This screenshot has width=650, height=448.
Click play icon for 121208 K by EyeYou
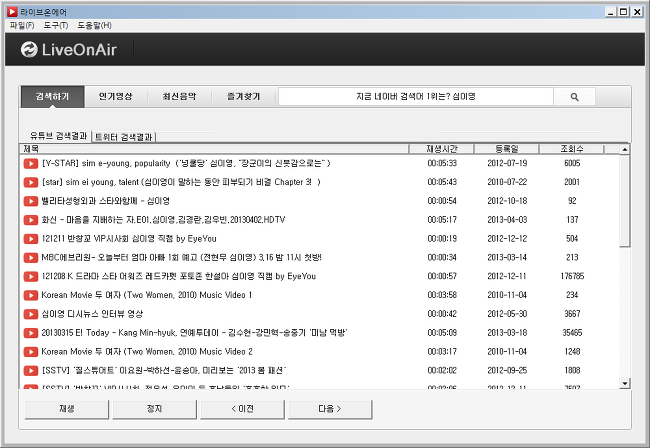pos(31,276)
